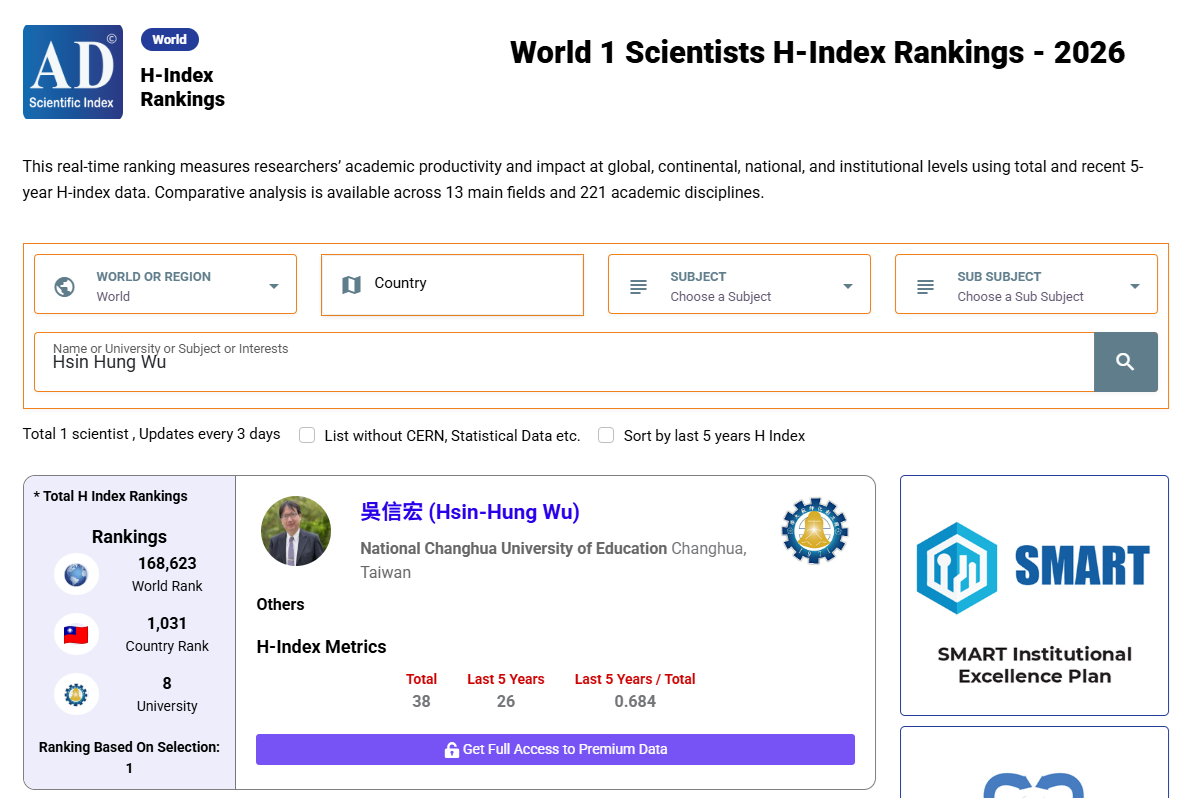Click the lock icon on premium button
The width and height of the screenshot is (1181, 798).
click(451, 749)
